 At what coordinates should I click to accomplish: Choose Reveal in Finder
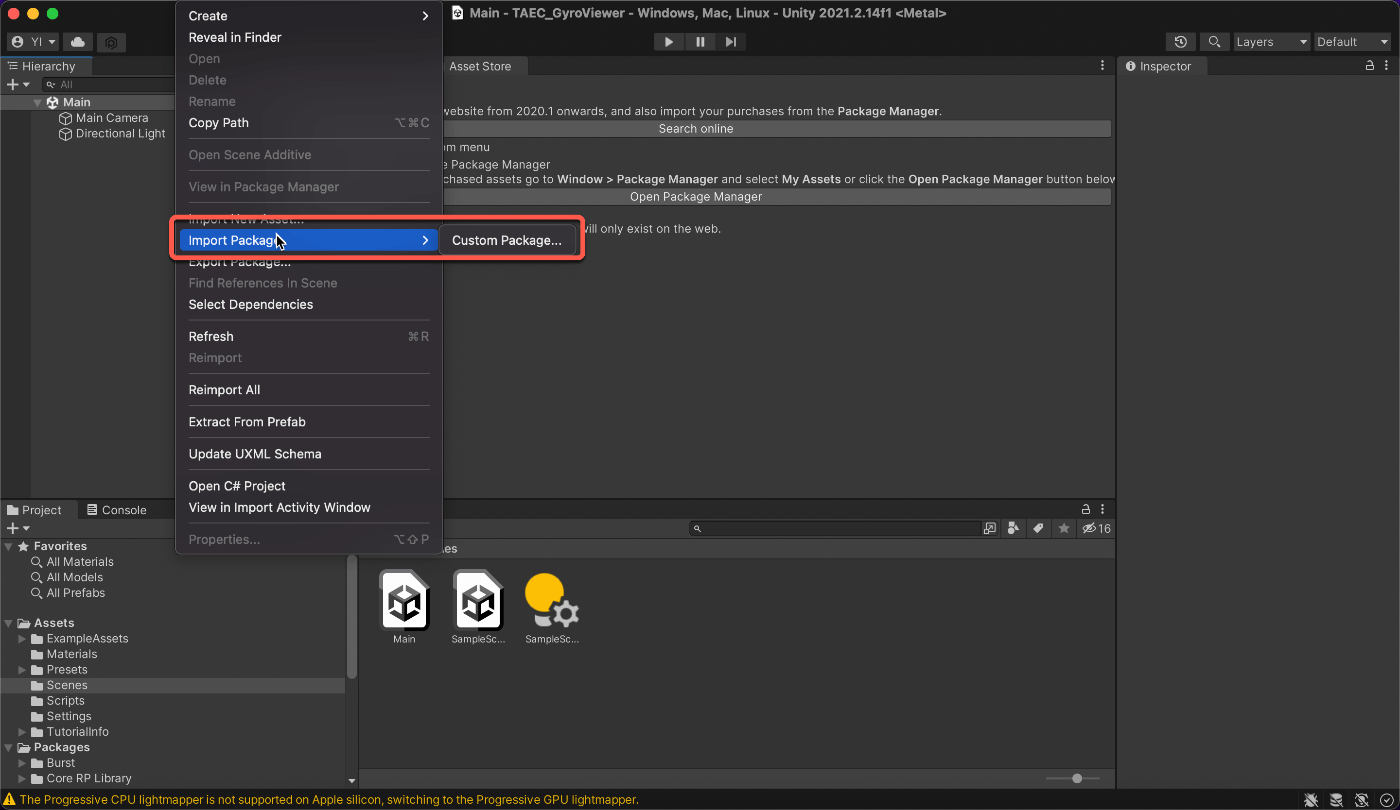click(x=309, y=38)
